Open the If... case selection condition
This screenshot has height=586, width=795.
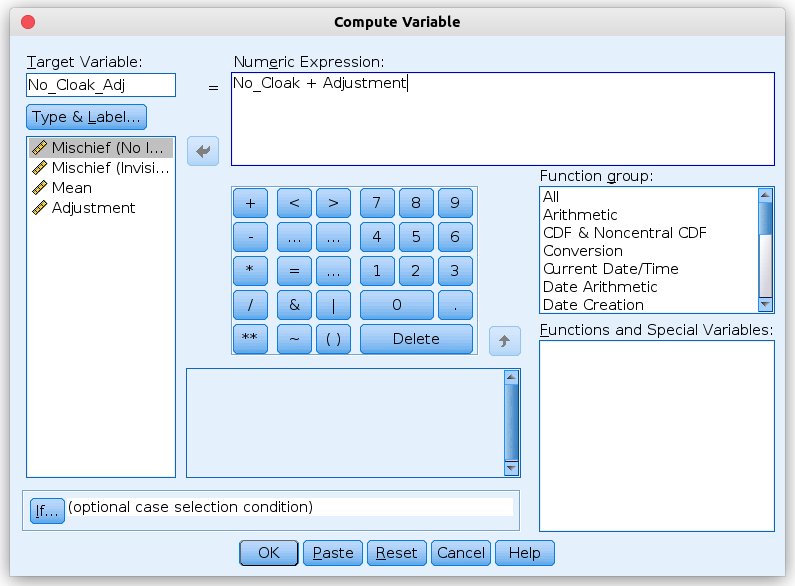tap(47, 510)
